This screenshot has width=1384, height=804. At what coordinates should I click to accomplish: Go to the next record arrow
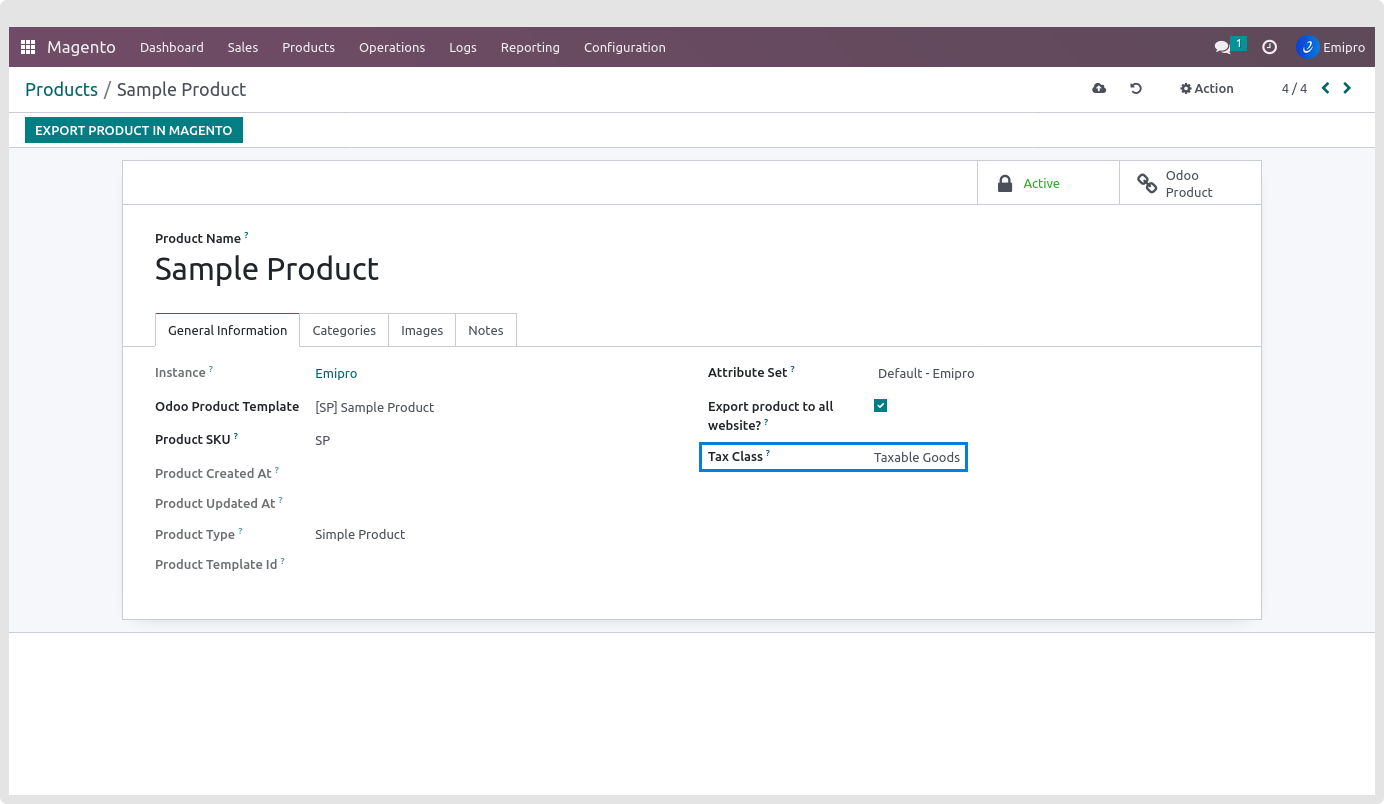[1347, 88]
